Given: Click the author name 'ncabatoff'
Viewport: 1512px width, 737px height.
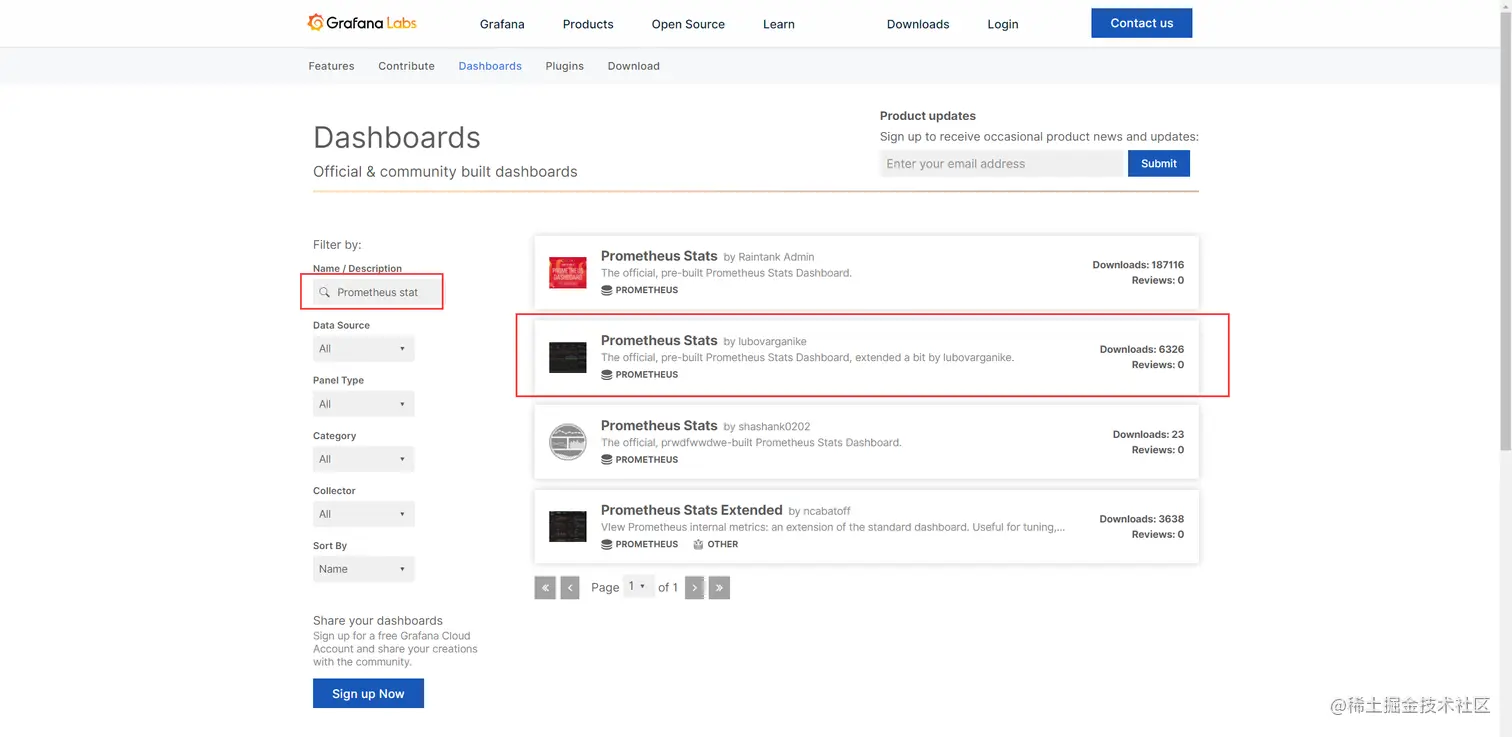Looking at the screenshot, I should 827,511.
